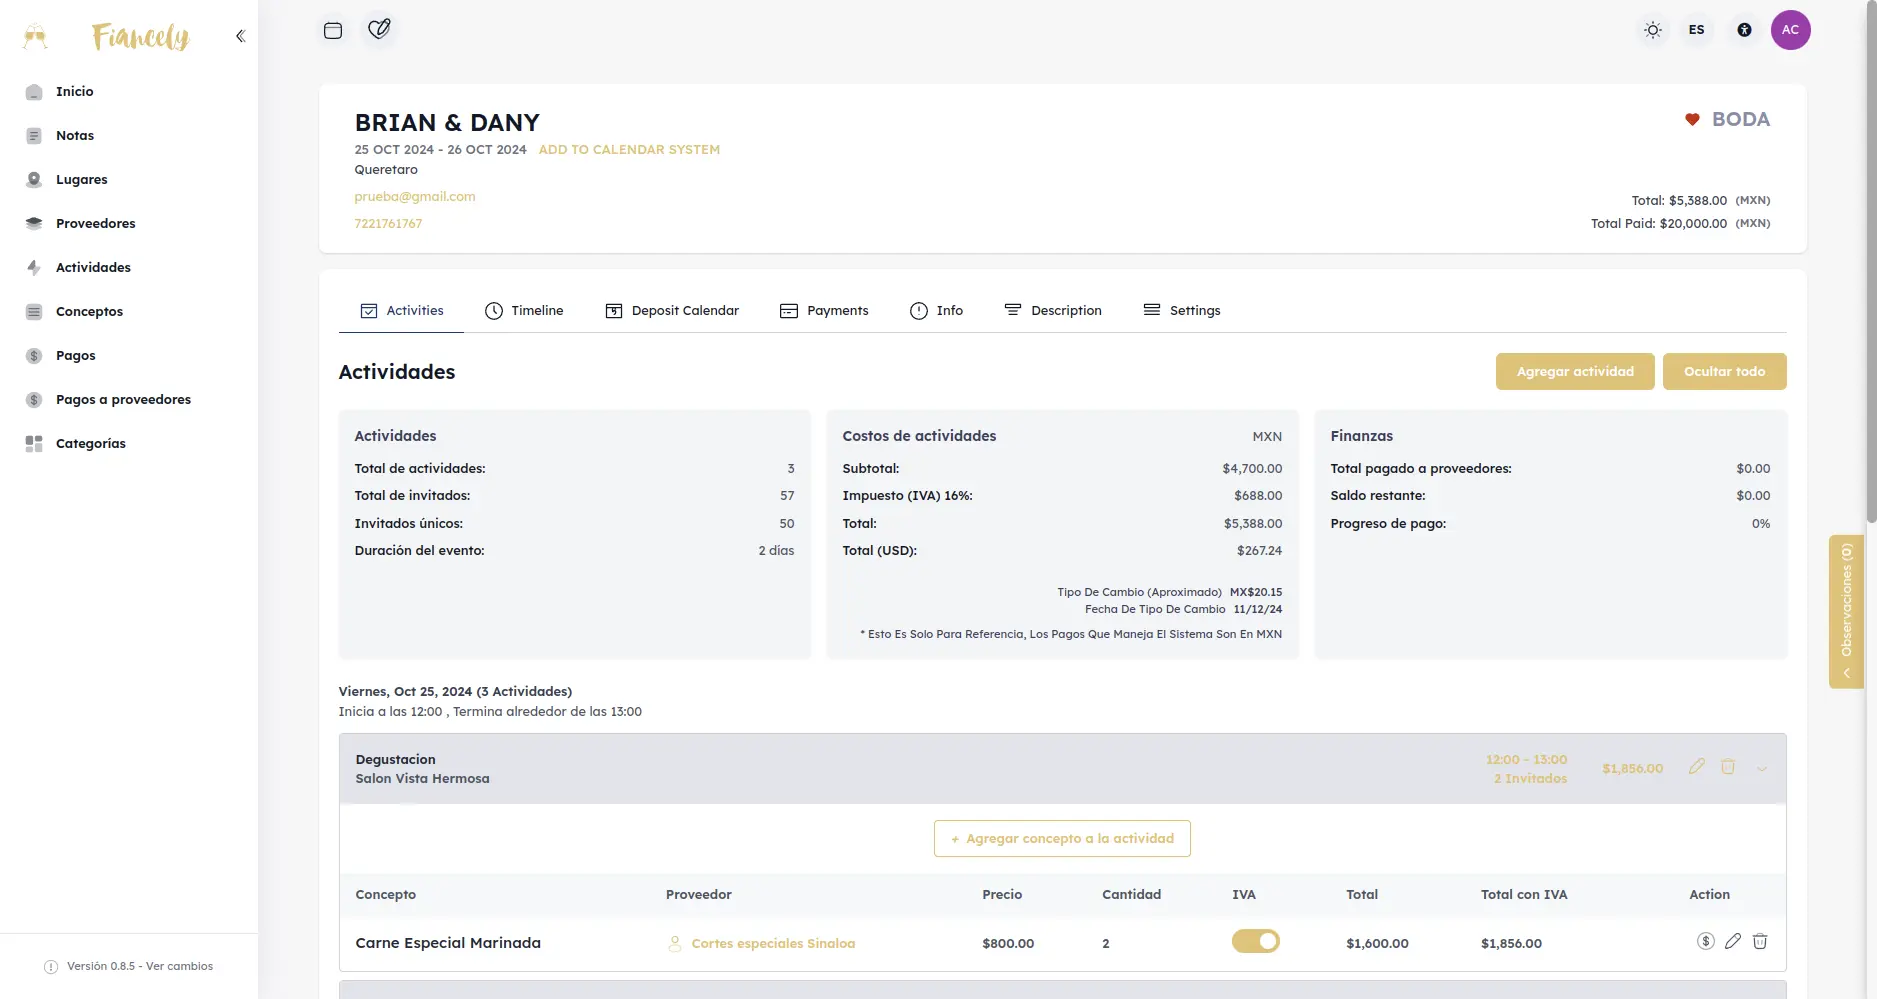Click the Agregar actividad button
Screen dimensions: 1877x999
pyautogui.click(x=1575, y=372)
